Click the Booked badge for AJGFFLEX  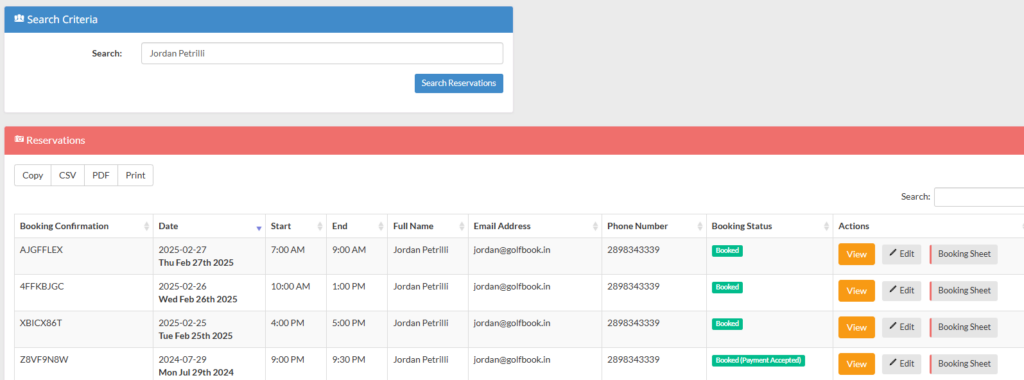(727, 250)
